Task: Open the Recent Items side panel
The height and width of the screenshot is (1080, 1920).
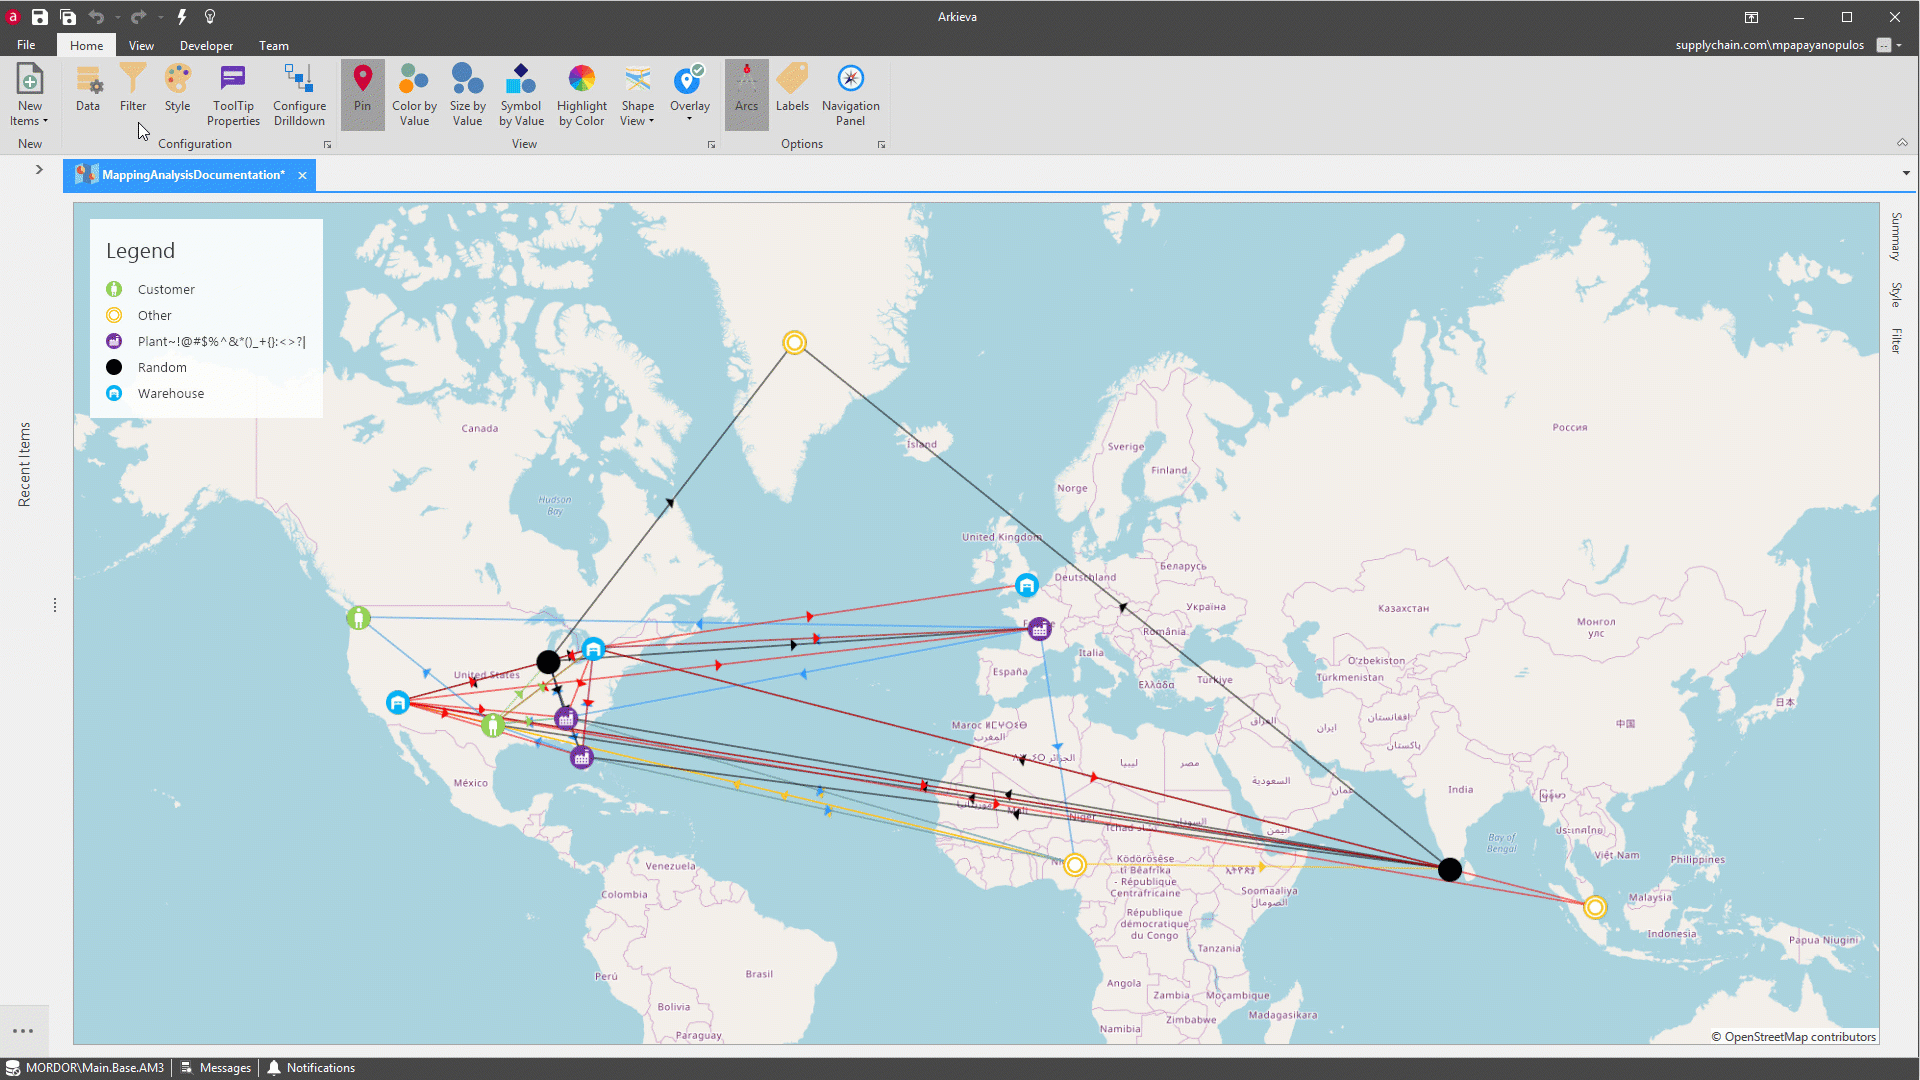Action: tap(25, 464)
